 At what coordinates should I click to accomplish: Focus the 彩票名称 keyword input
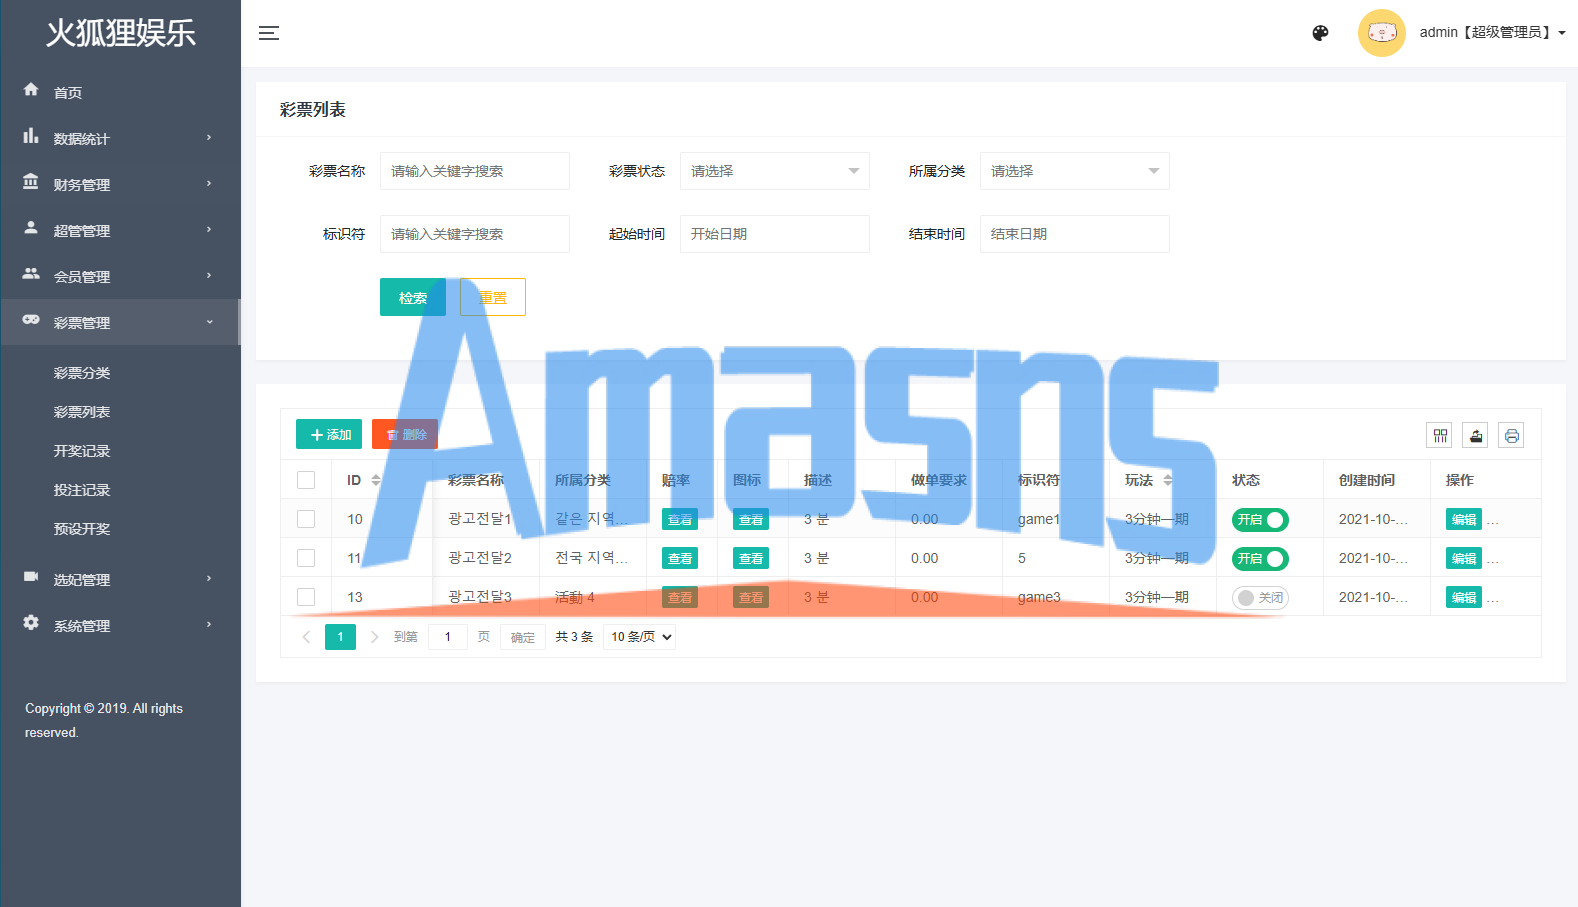(475, 171)
